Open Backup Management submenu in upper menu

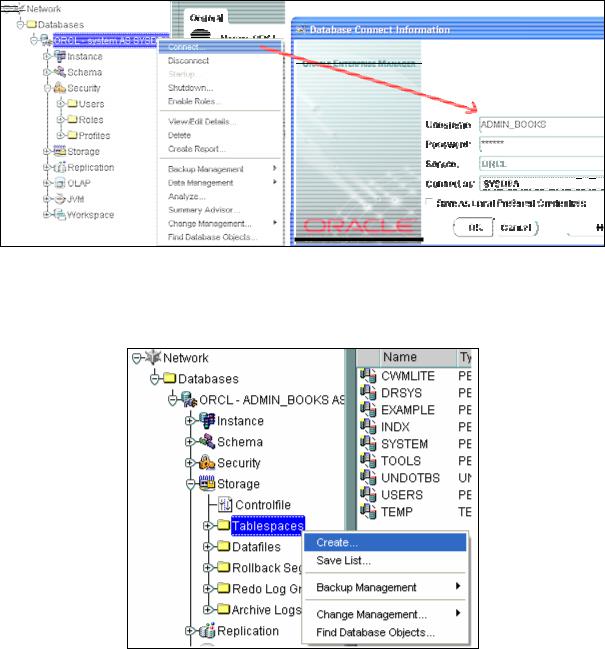(x=221, y=169)
